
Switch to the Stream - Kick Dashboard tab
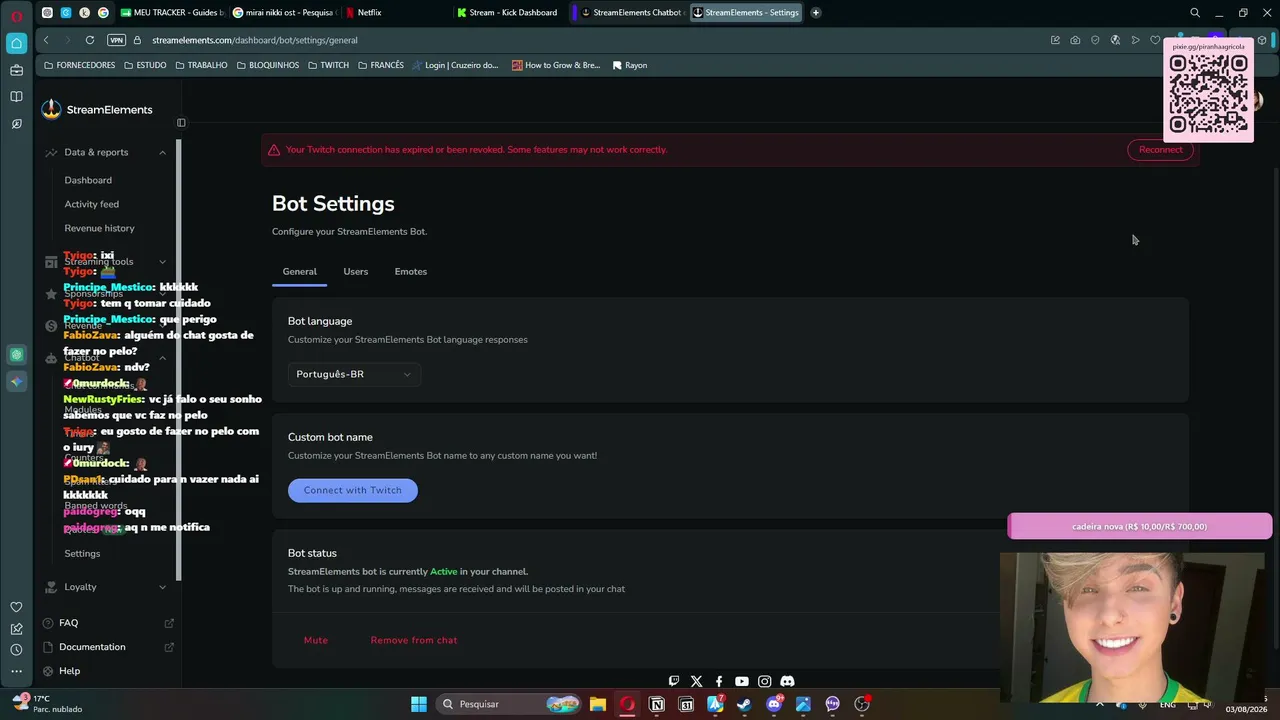[x=507, y=13]
